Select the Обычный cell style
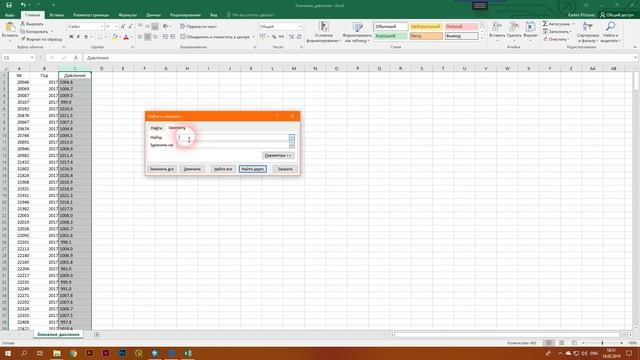 coord(391,27)
